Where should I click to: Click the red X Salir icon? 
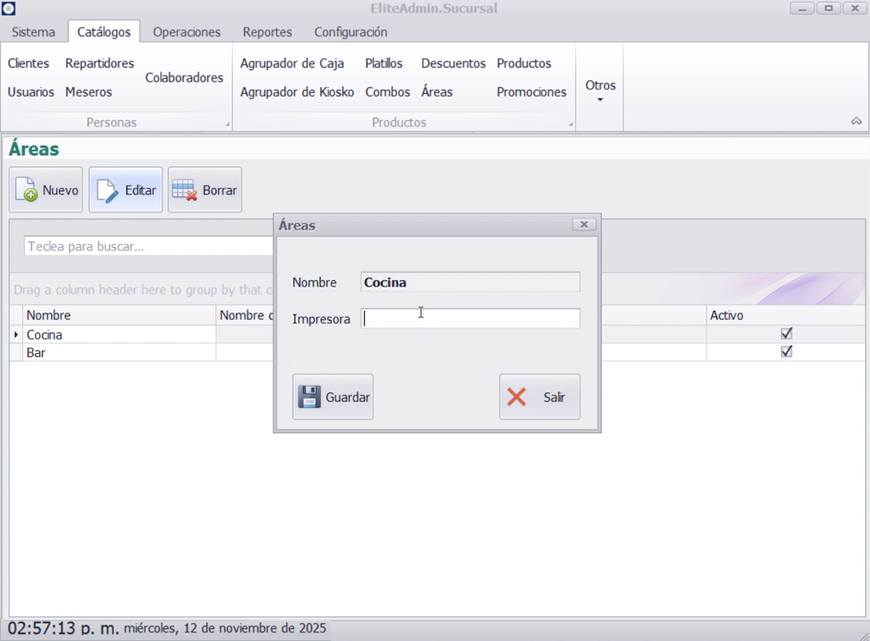click(x=517, y=397)
